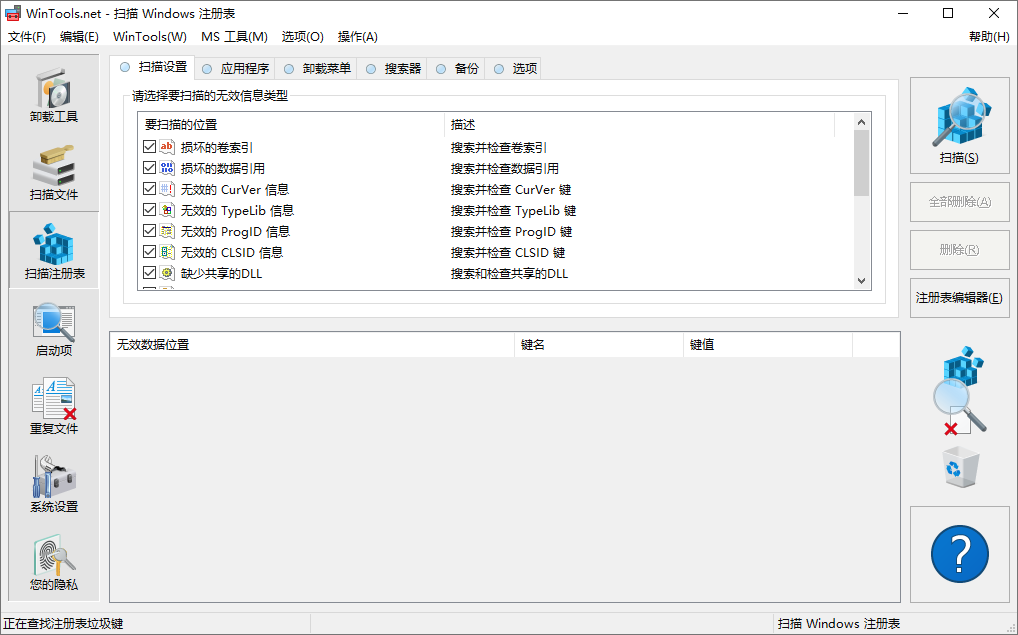Open the 搜索器 tab

404,68
